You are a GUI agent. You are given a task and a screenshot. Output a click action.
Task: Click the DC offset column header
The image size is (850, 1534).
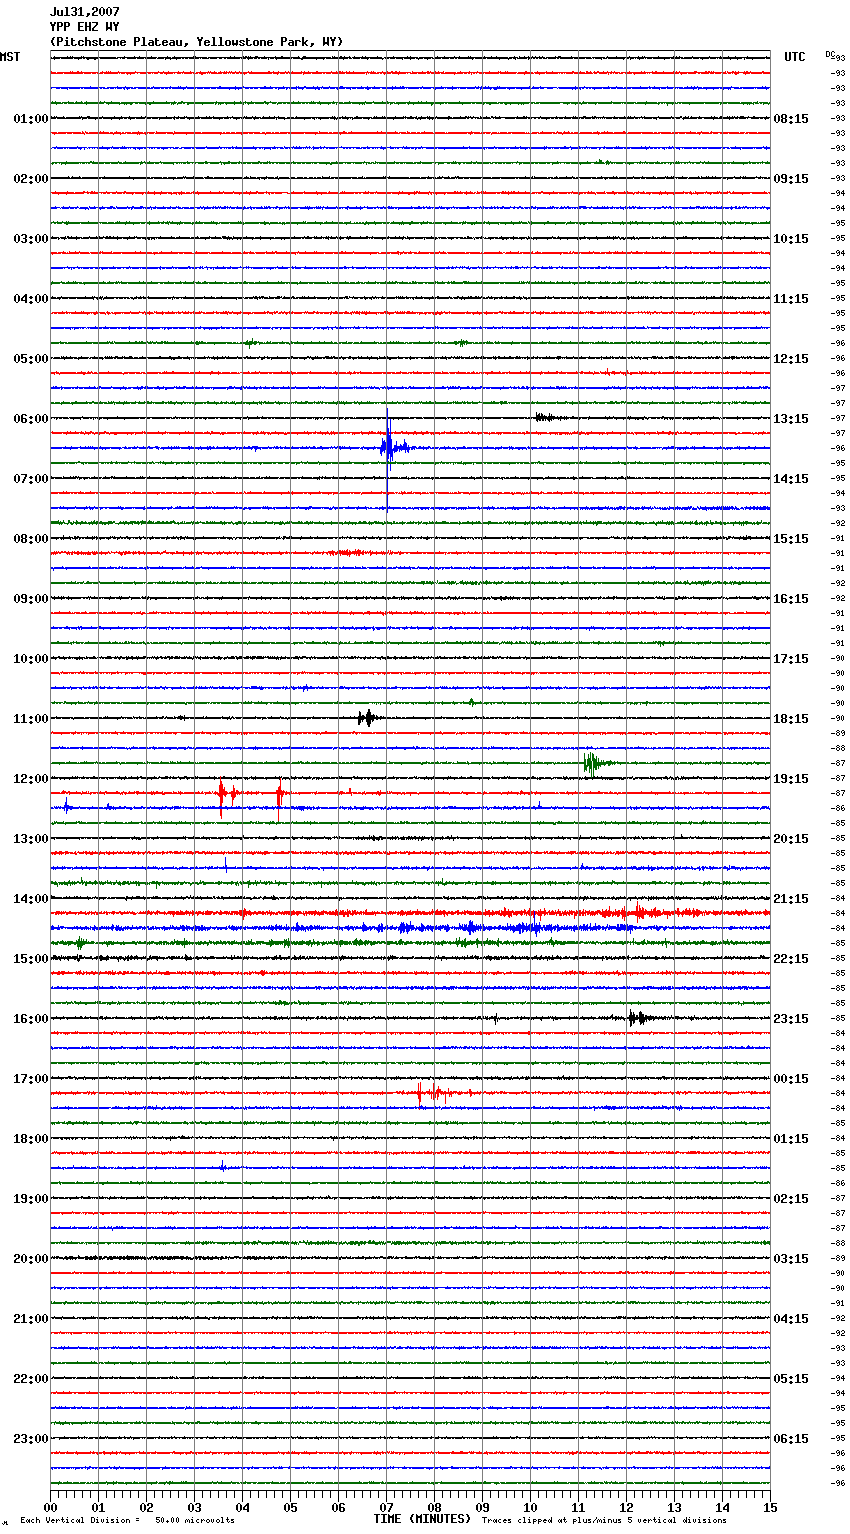pyautogui.click(x=830, y=54)
